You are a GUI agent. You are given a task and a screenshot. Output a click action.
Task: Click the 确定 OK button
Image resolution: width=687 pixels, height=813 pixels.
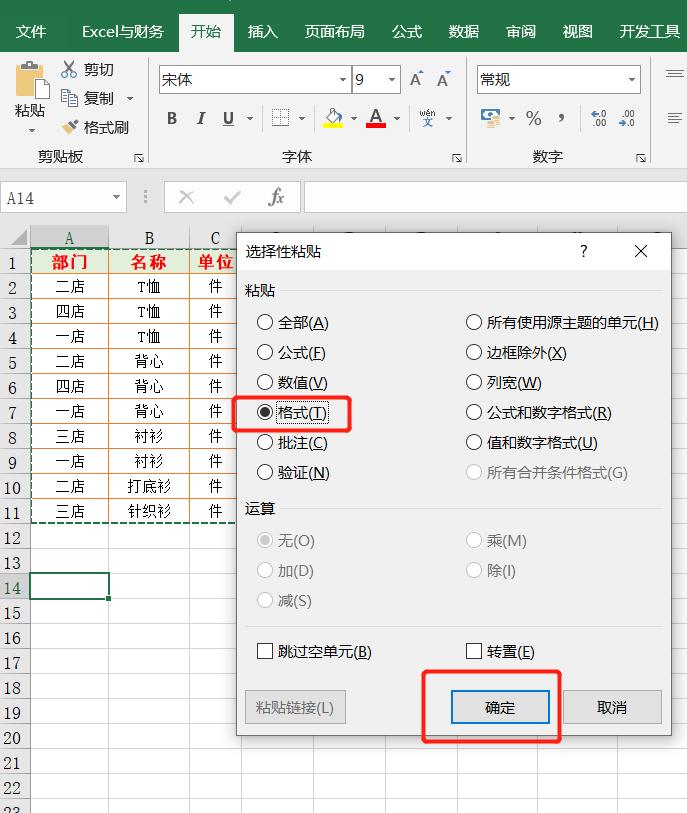pyautogui.click(x=500, y=707)
